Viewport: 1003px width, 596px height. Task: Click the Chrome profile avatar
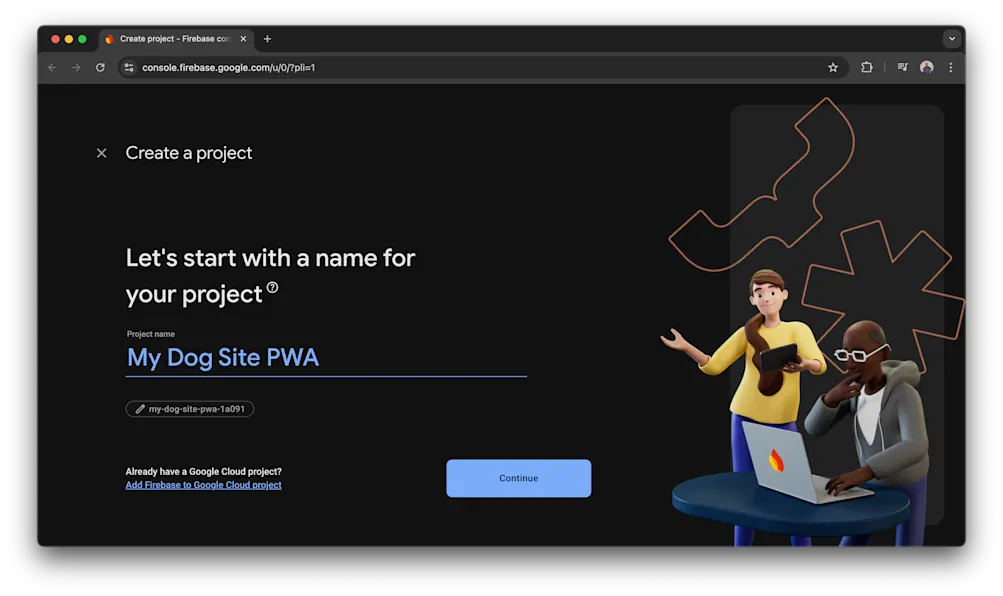(925, 67)
